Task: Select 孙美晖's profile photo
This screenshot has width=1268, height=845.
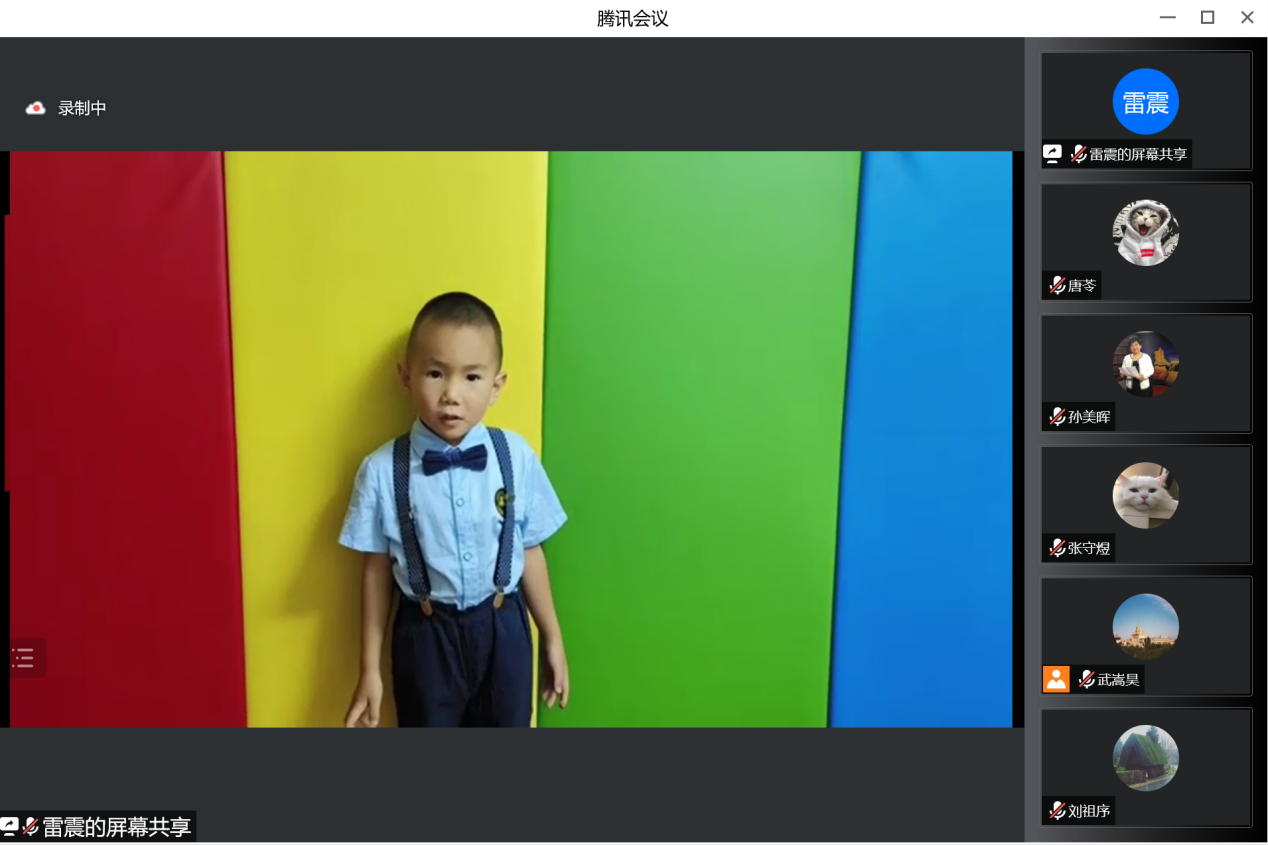Action: [1145, 363]
